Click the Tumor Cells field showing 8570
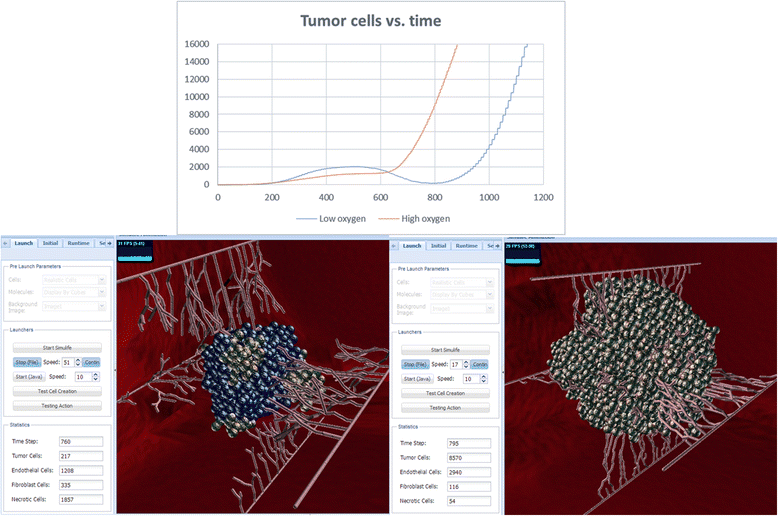Screen dimensions: 778x516 tap(469, 457)
